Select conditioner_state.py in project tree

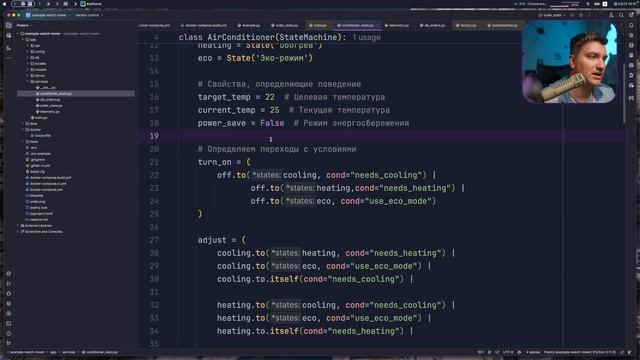click(76, 93)
